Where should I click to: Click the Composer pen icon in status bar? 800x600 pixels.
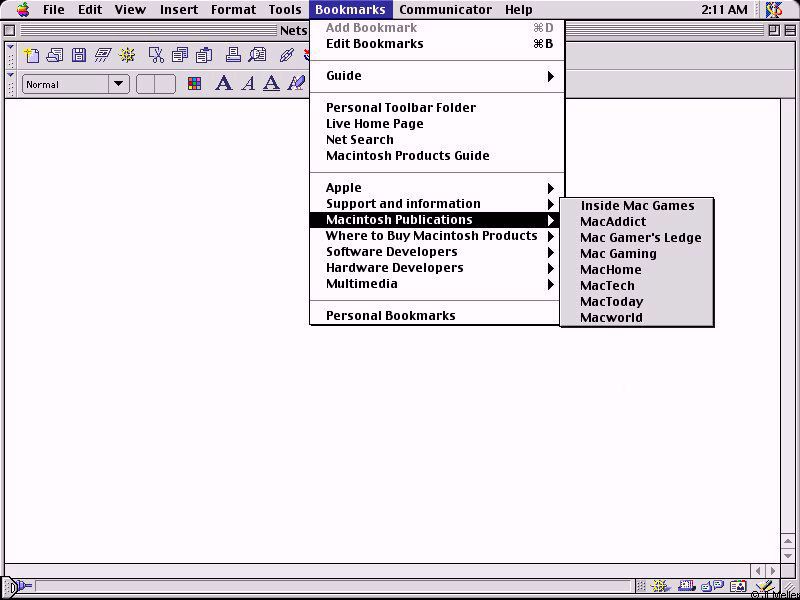(763, 587)
